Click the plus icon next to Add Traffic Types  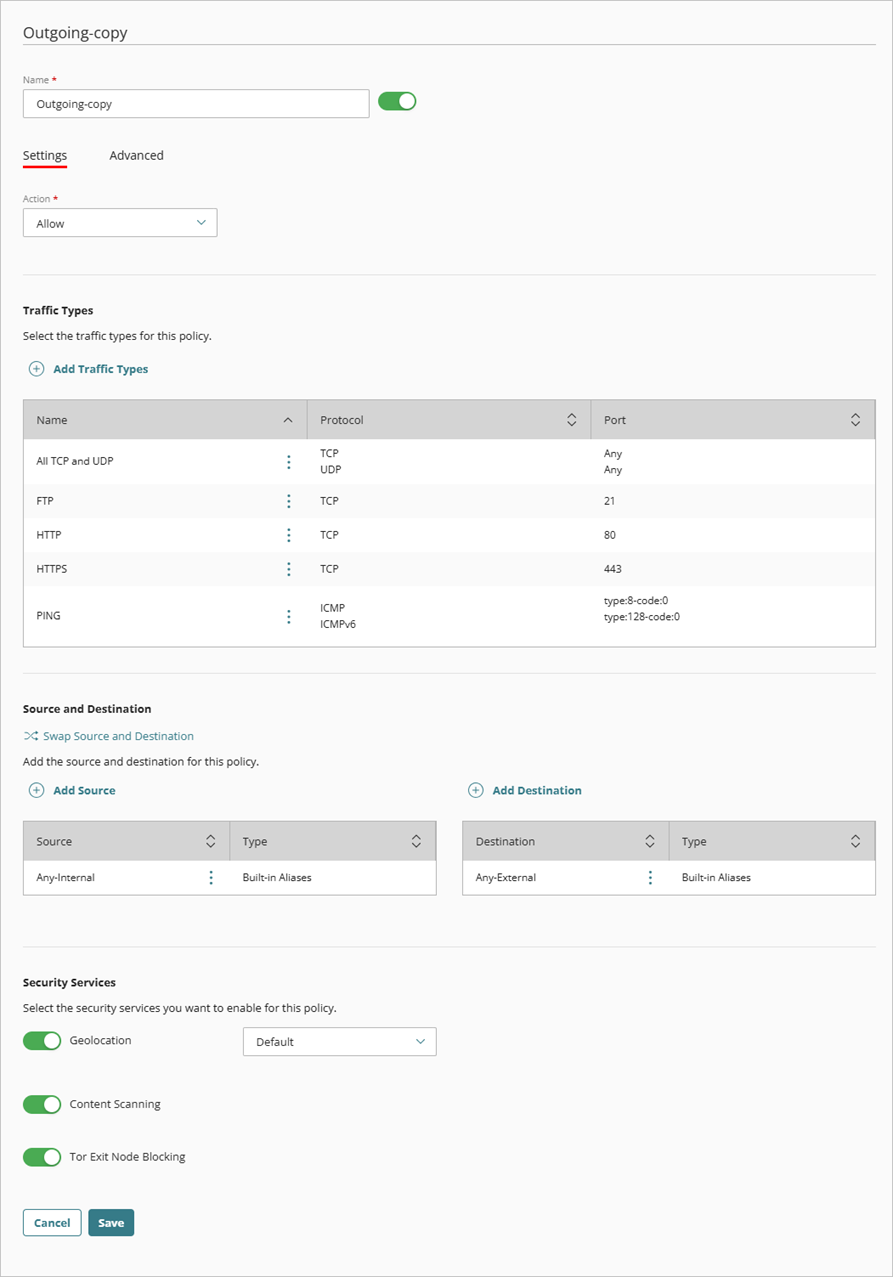pos(34,369)
